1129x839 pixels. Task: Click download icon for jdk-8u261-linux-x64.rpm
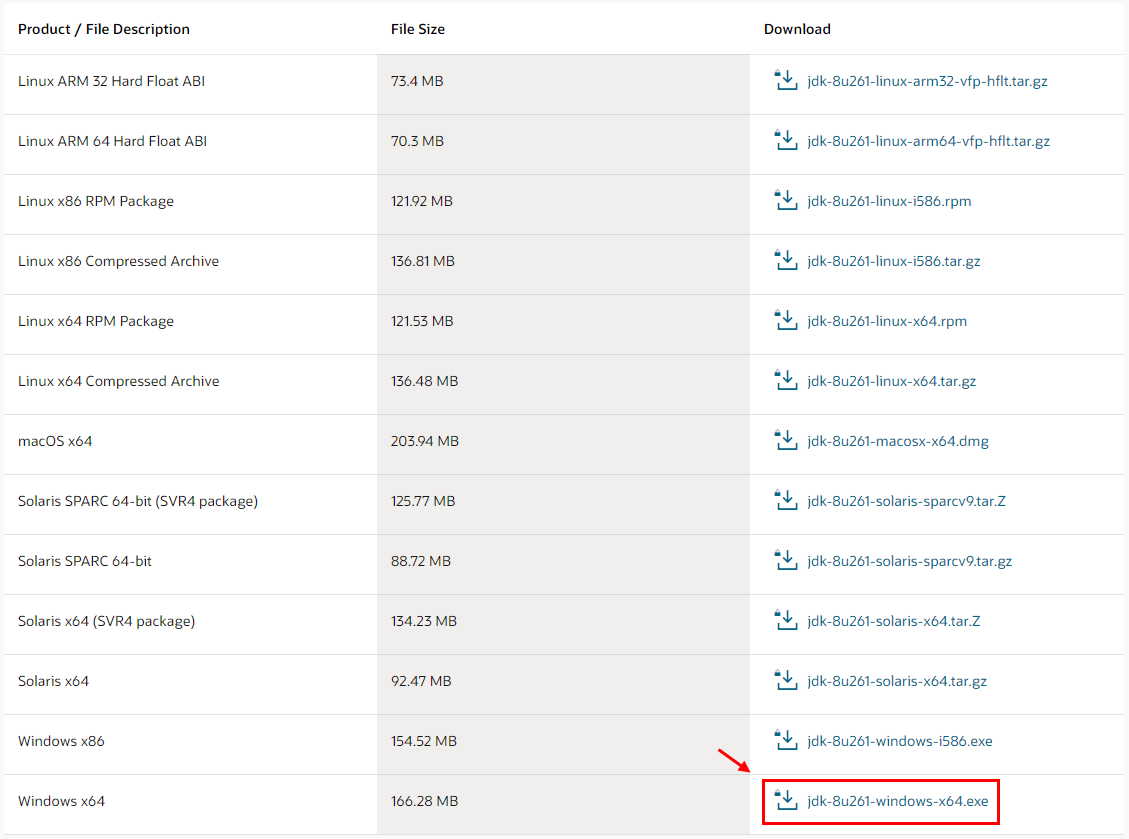tap(786, 320)
